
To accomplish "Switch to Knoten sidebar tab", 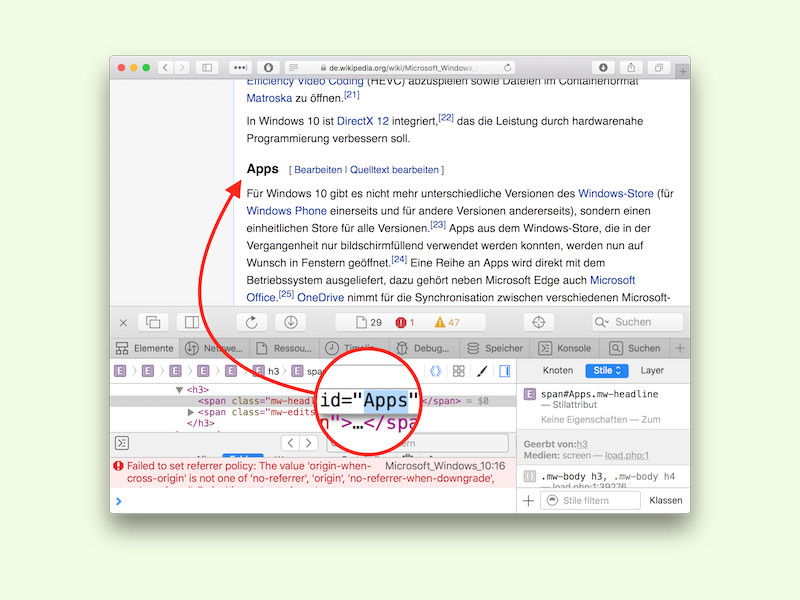I will coord(558,370).
